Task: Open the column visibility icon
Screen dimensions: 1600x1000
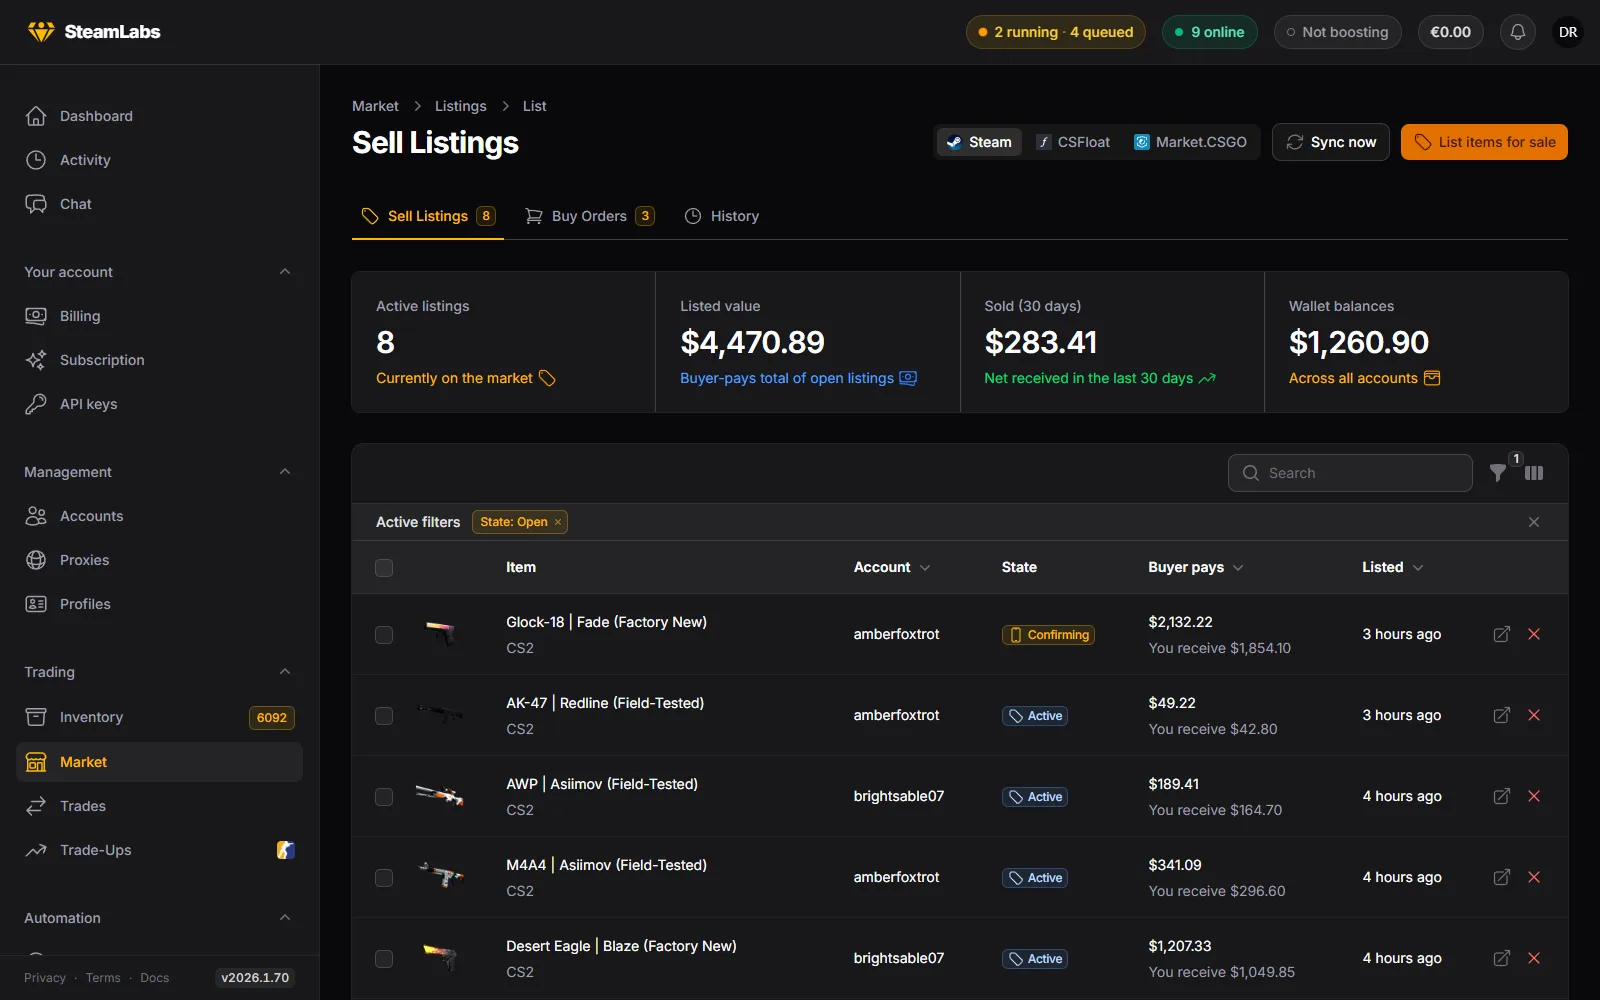Action: click(x=1534, y=473)
